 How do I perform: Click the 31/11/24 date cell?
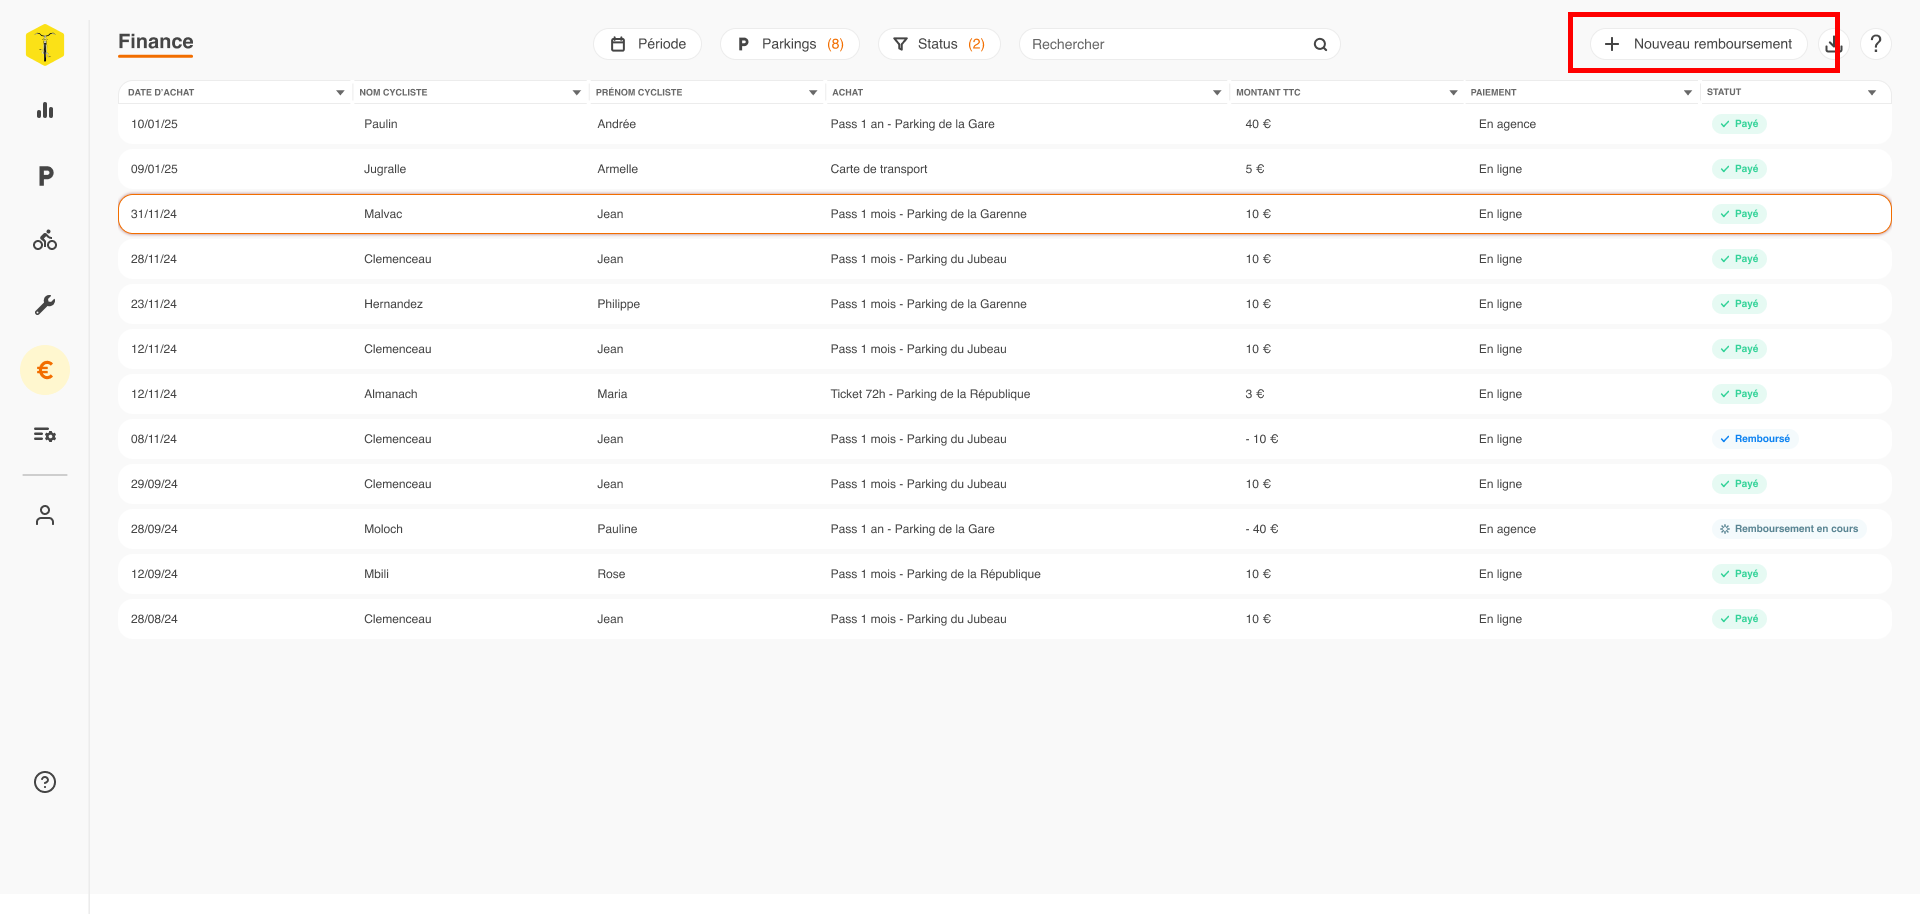click(154, 214)
